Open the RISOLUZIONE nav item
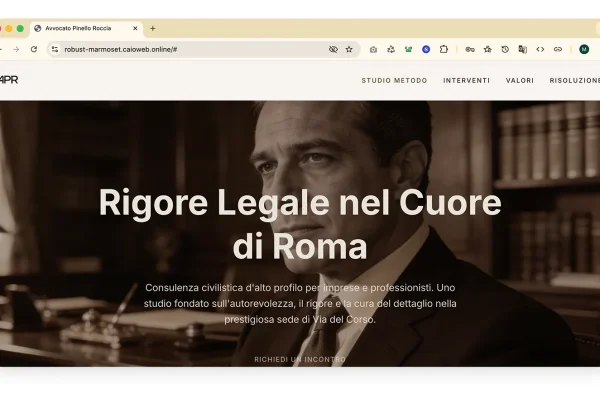600x403 pixels. (x=575, y=80)
